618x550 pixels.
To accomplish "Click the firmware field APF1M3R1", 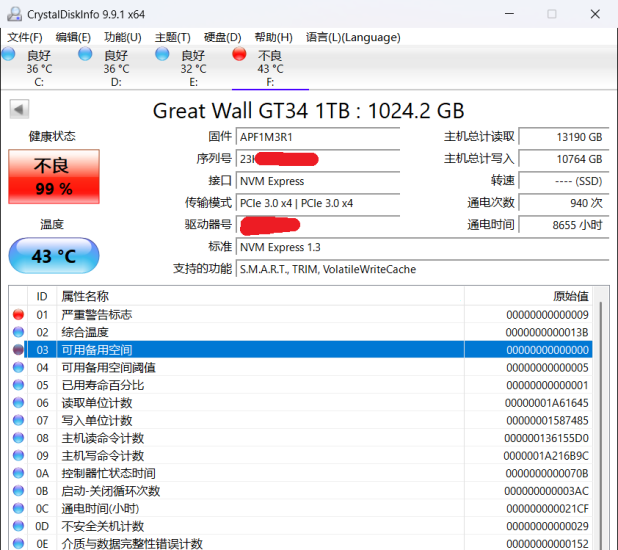I will coord(318,137).
